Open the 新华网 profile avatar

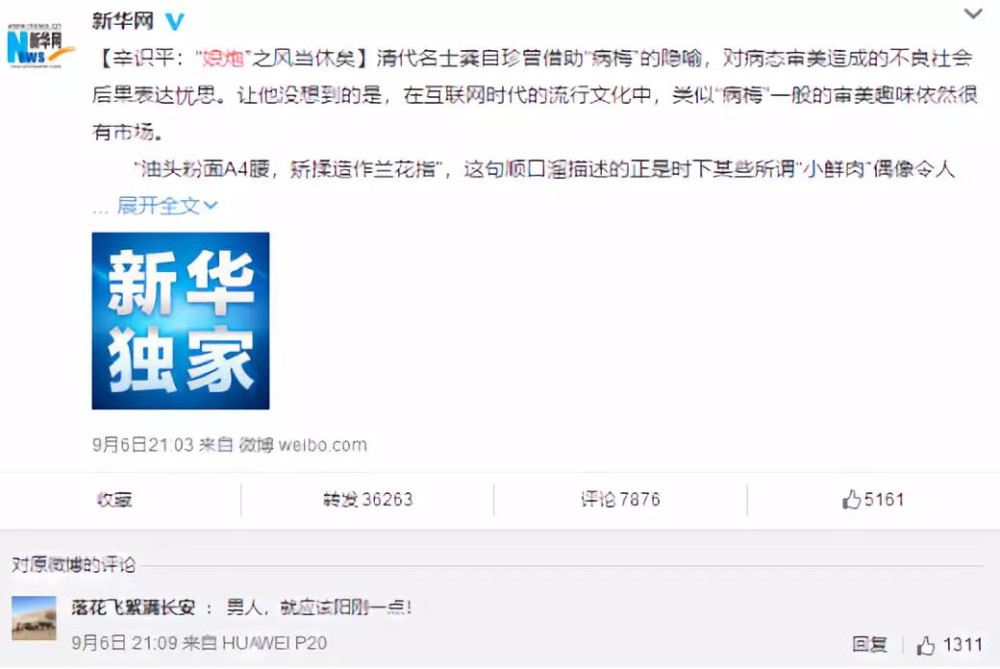(40, 46)
